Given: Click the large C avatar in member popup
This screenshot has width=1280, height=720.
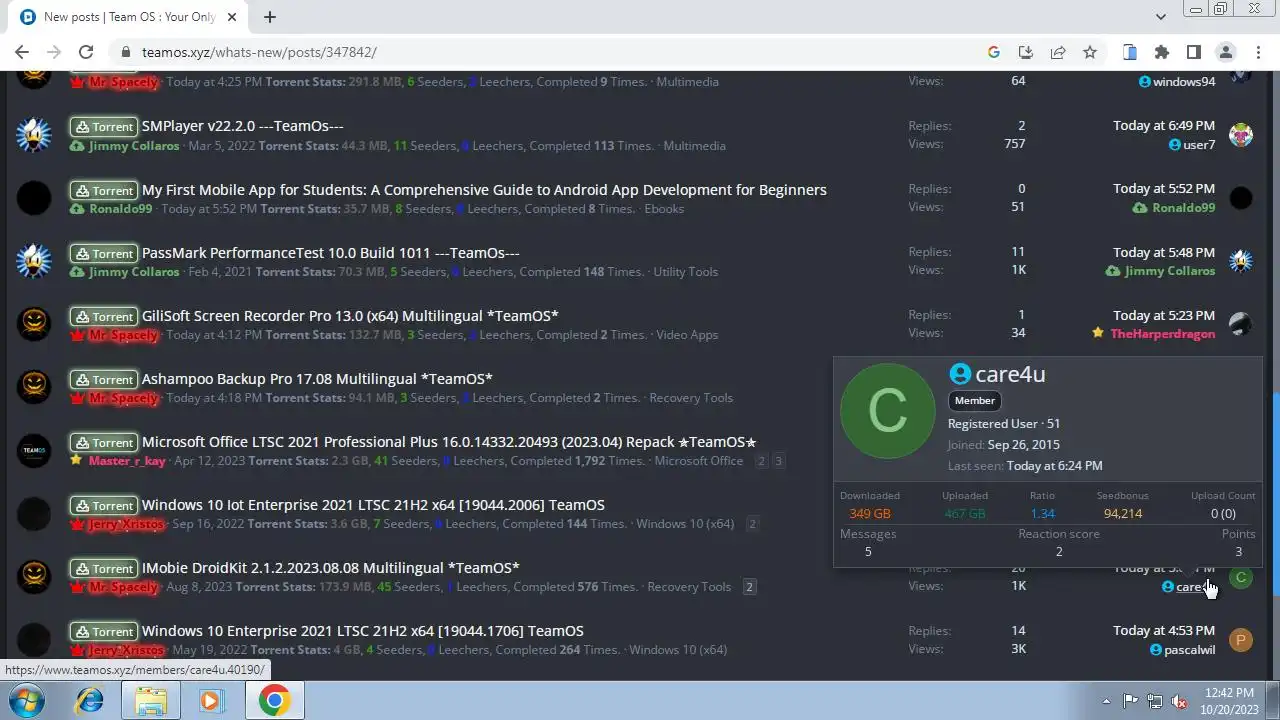Looking at the screenshot, I should [888, 411].
